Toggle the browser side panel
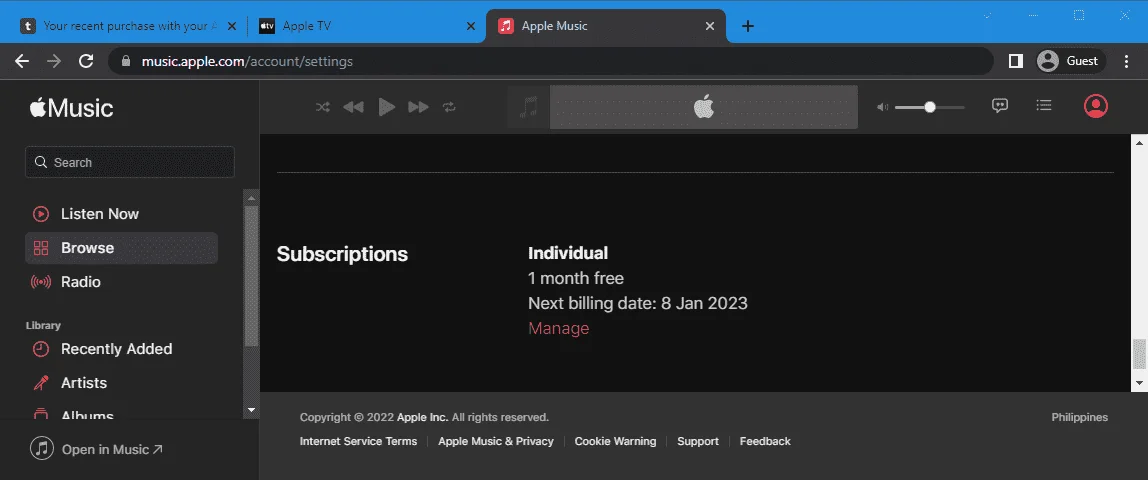The image size is (1148, 480). coord(1015,61)
